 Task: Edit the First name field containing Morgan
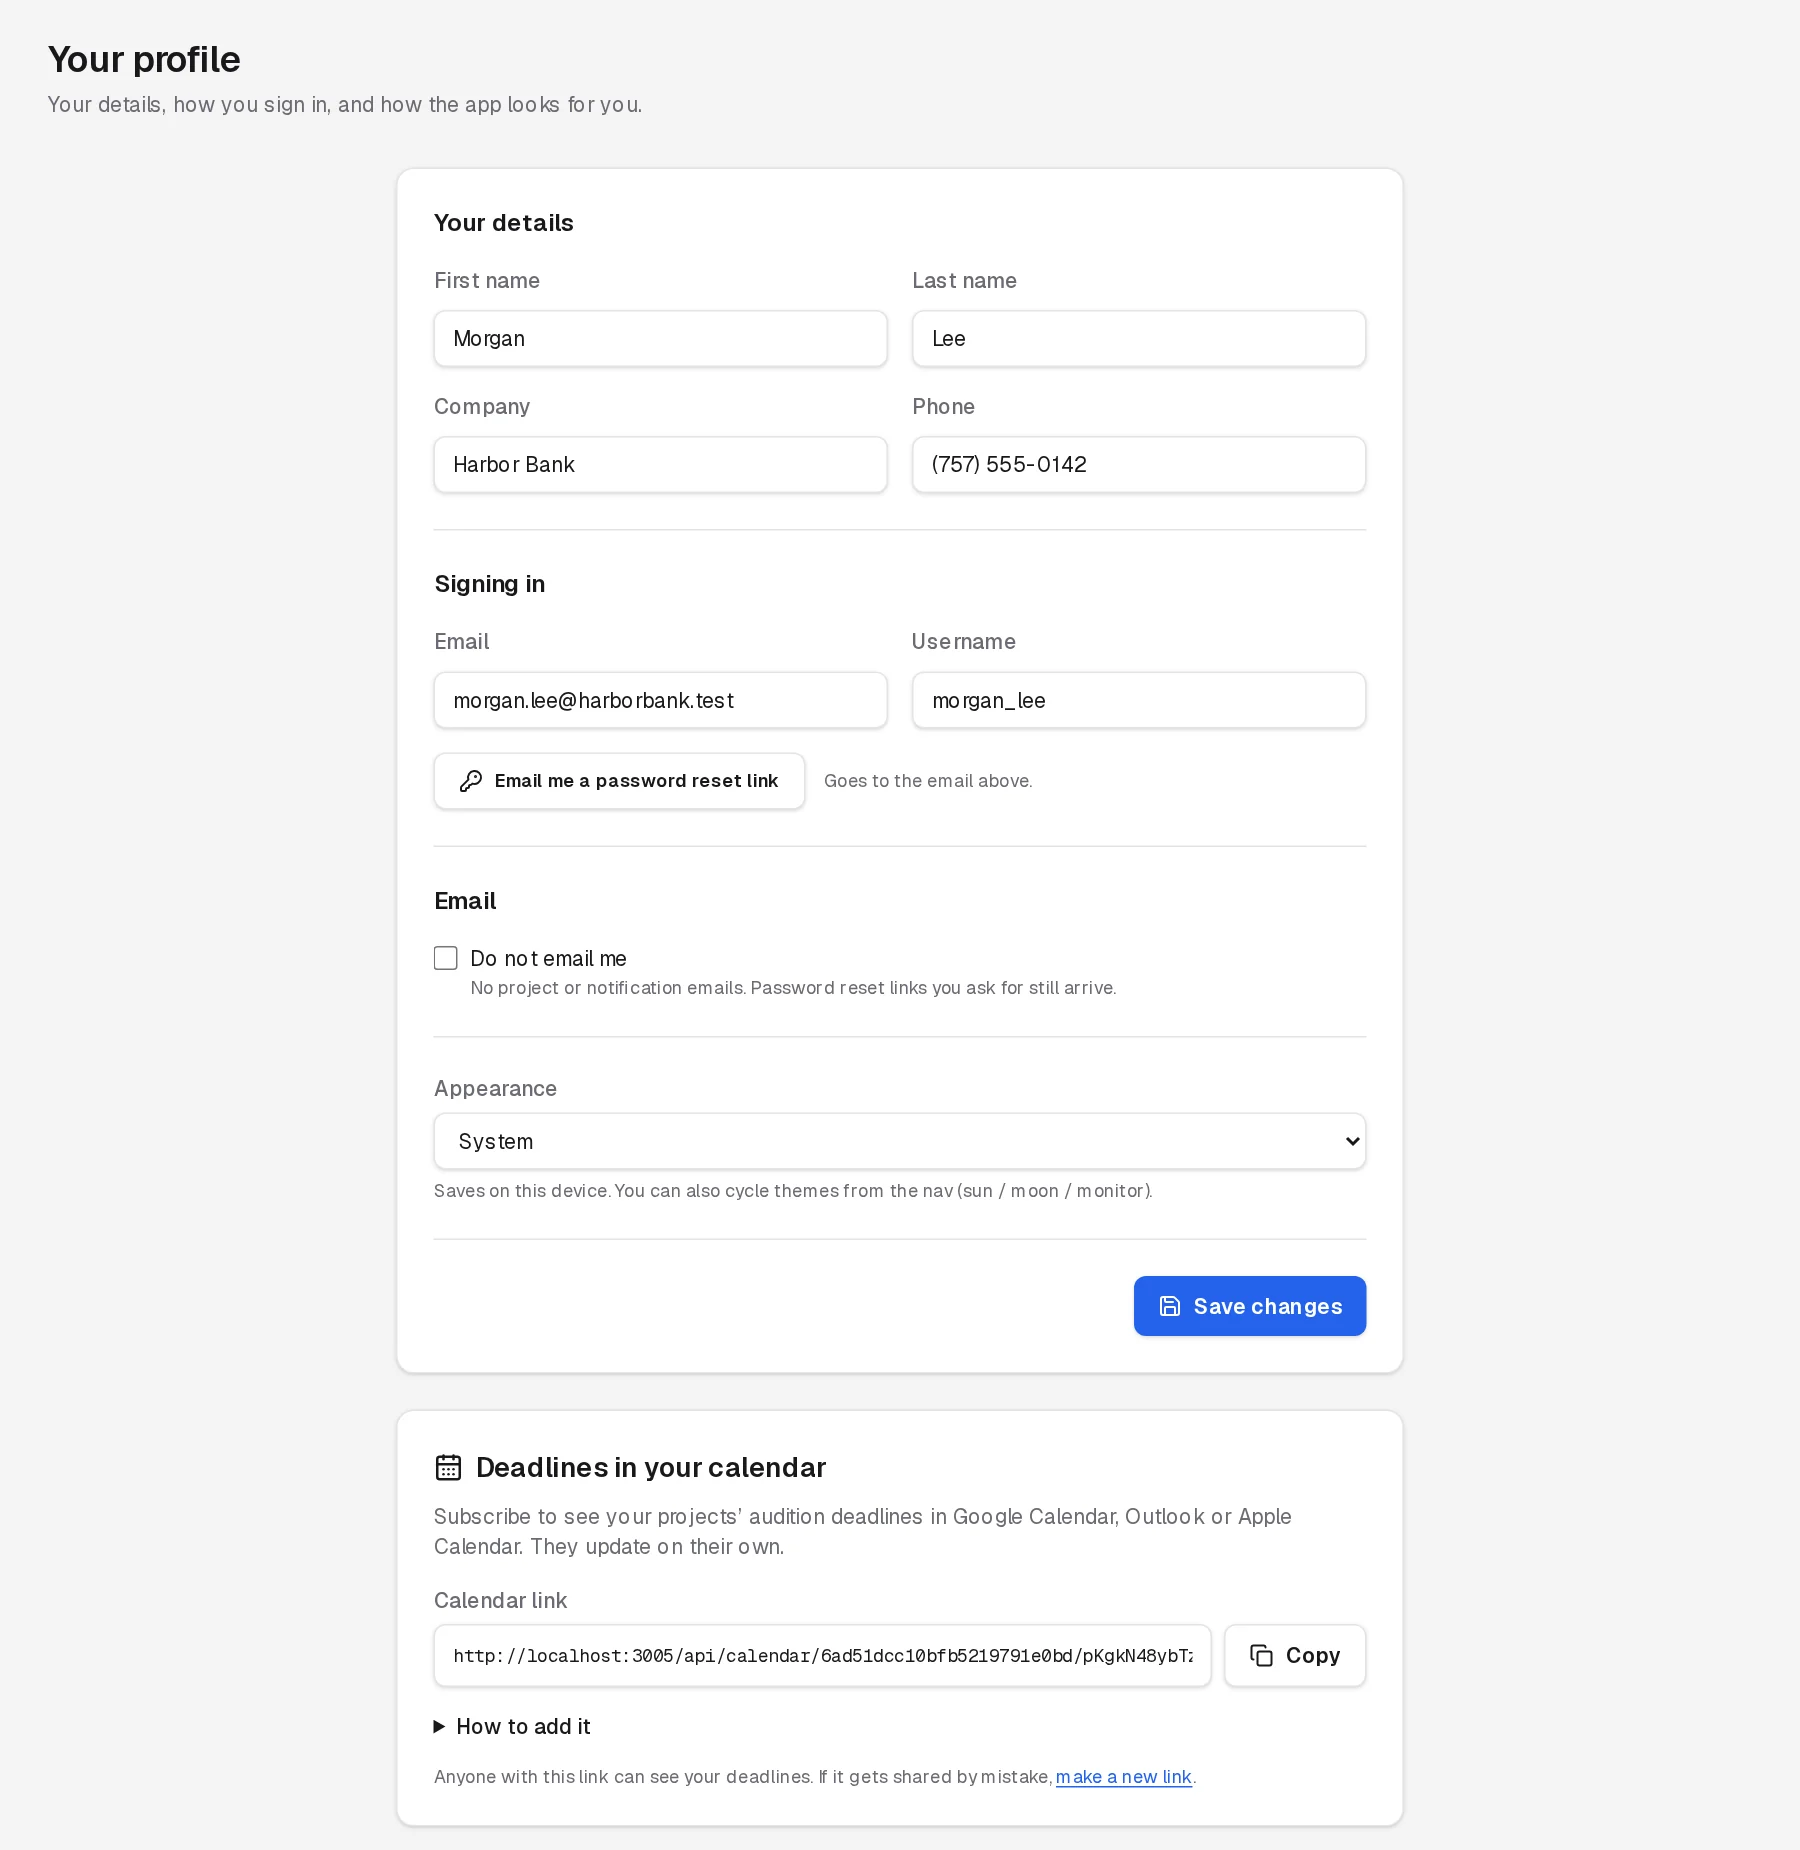pos(661,338)
